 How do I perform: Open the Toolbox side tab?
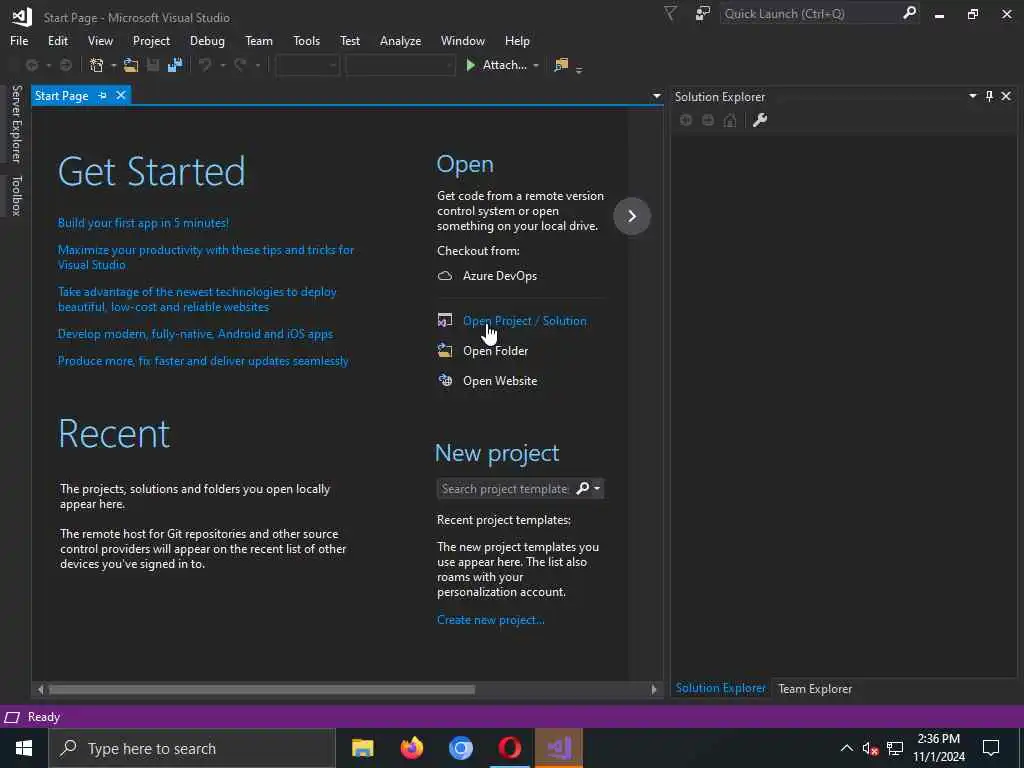pos(16,195)
